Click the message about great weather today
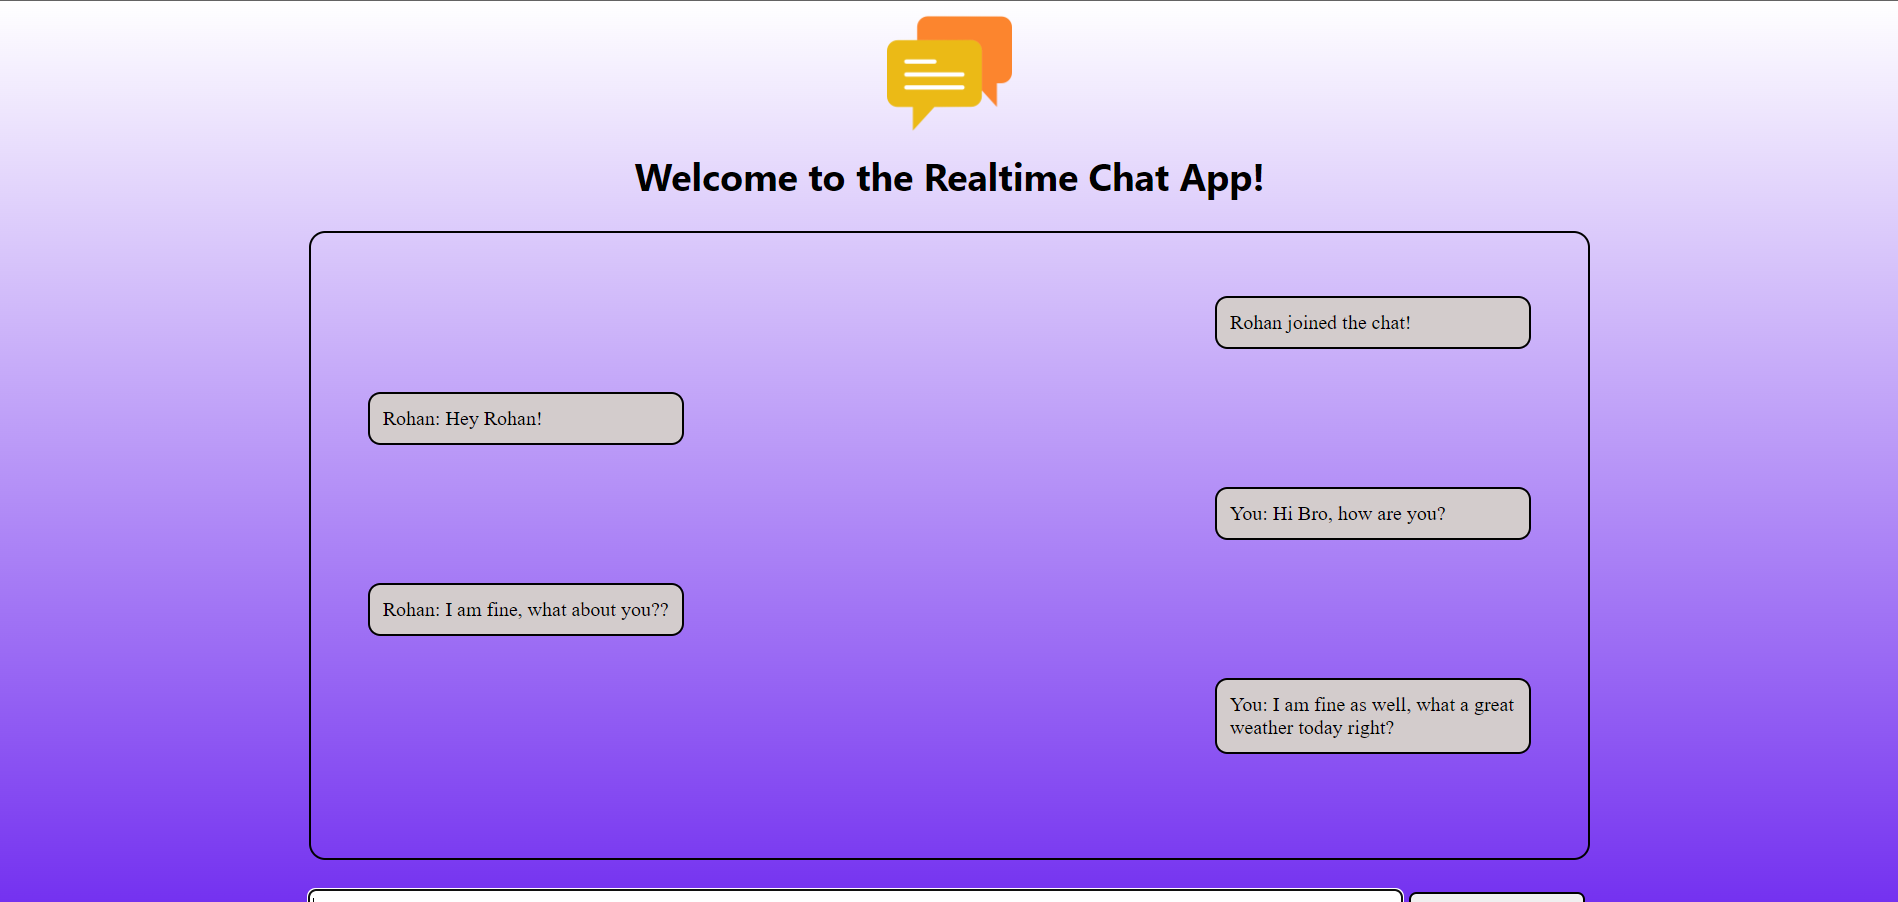 tap(1371, 716)
